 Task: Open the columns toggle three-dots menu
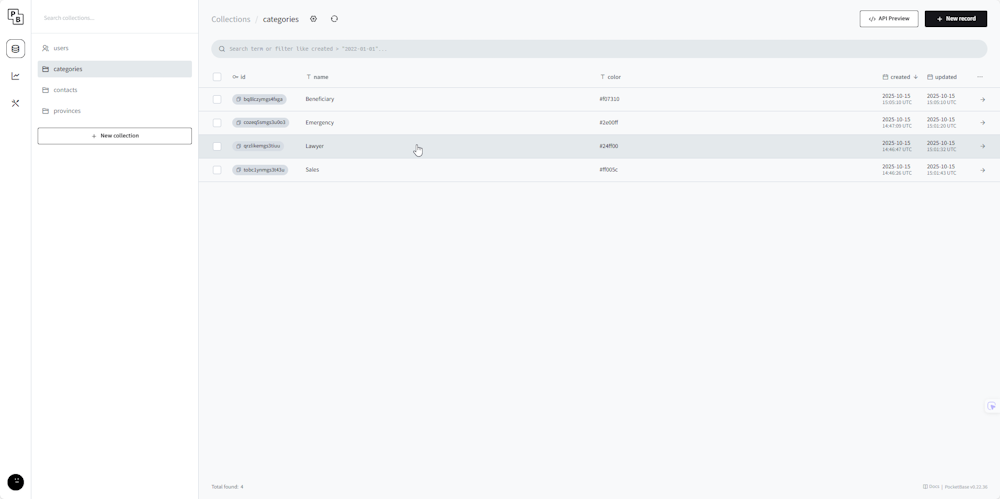pos(980,77)
